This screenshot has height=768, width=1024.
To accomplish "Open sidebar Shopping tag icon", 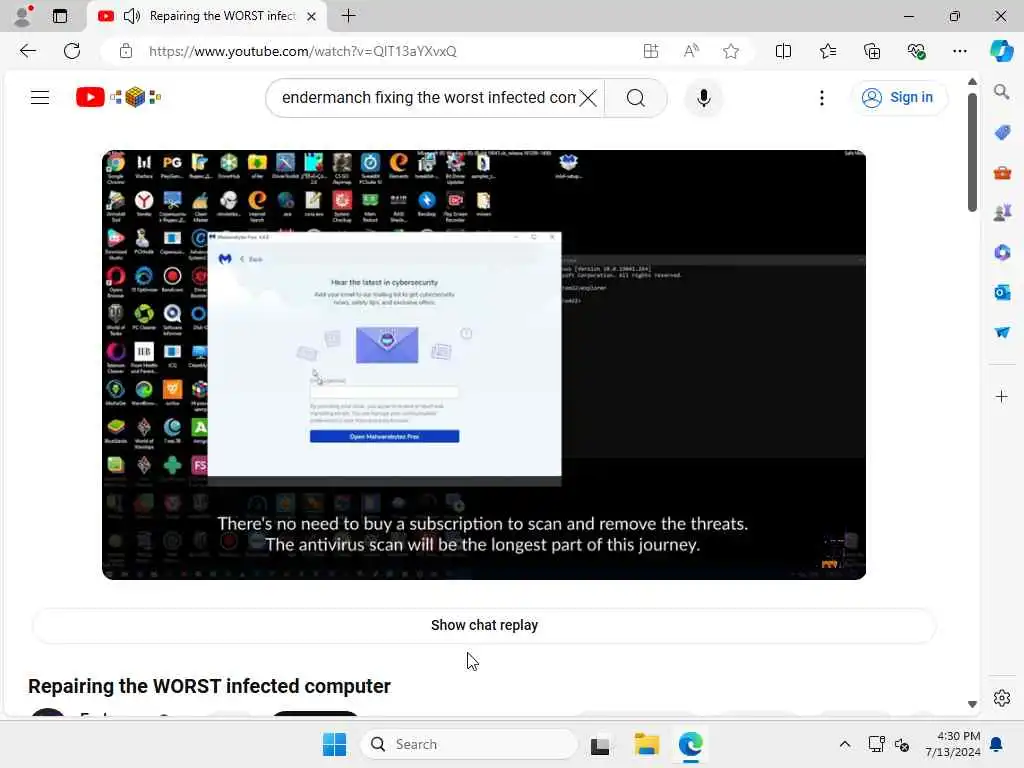I will coord(1001,133).
